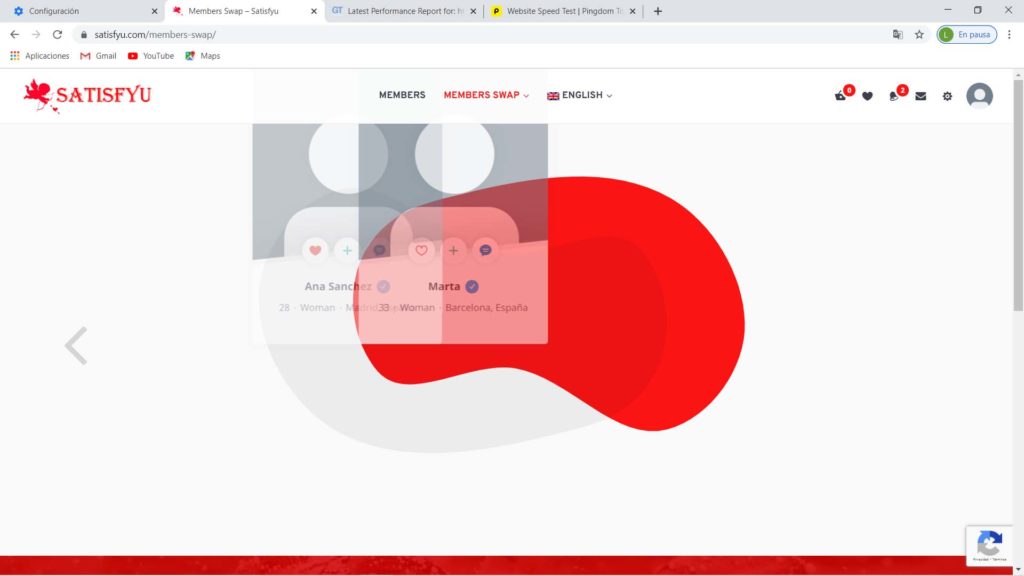Screen dimensions: 1024x576
Task: Open the Gmail bookmark
Action: click(x=98, y=56)
